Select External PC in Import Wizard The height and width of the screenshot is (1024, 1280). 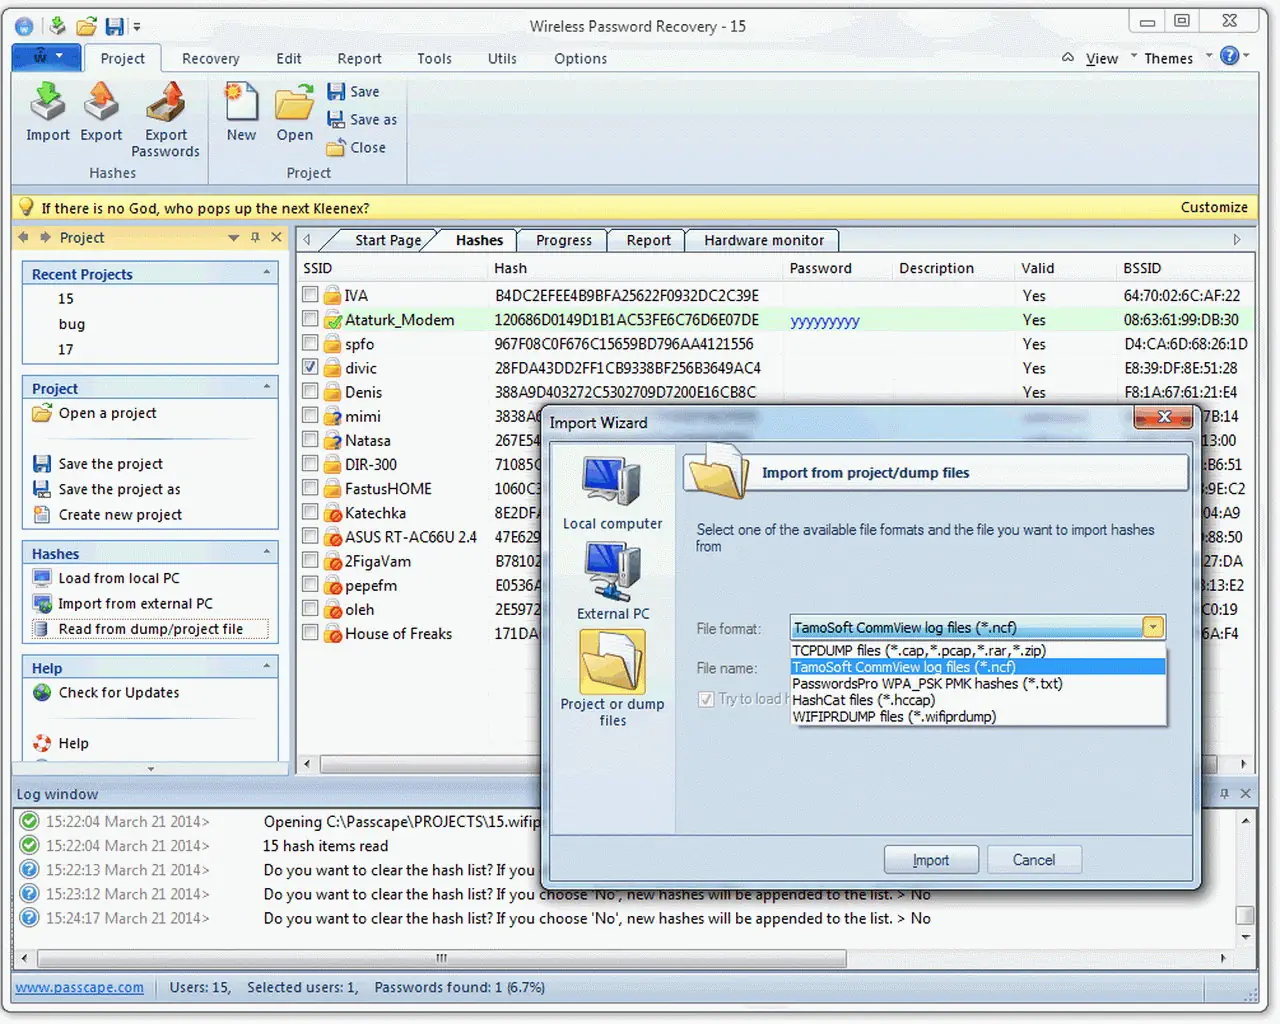[x=612, y=582]
